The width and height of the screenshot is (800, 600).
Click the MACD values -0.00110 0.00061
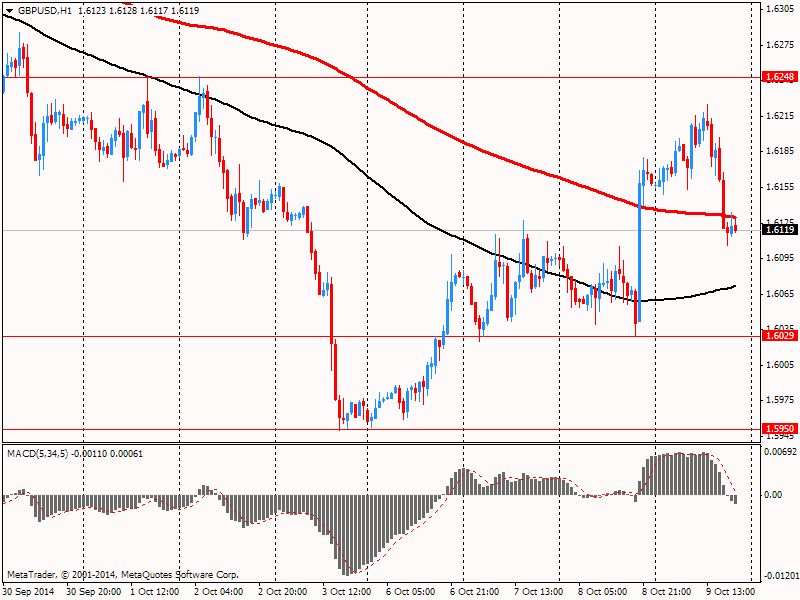coord(107,454)
